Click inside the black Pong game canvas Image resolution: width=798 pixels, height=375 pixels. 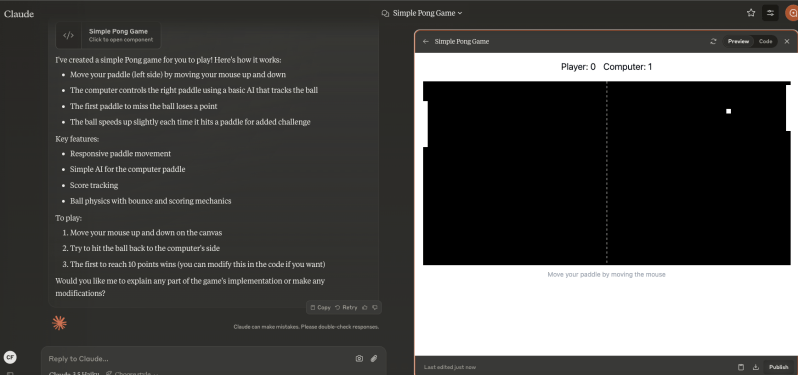[607, 173]
